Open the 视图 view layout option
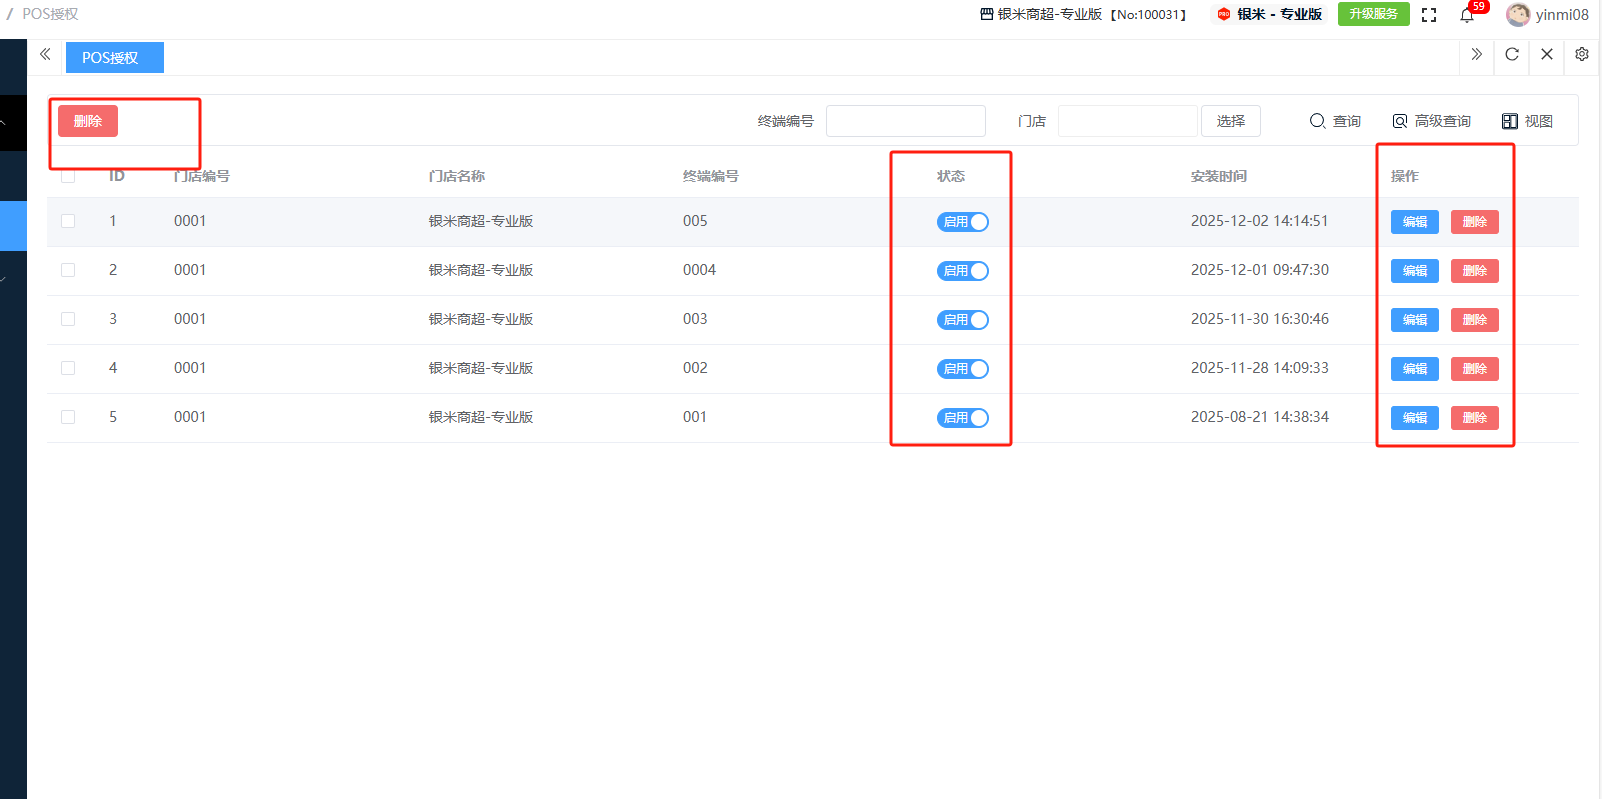Screen dimensions: 1602x799 (1527, 121)
